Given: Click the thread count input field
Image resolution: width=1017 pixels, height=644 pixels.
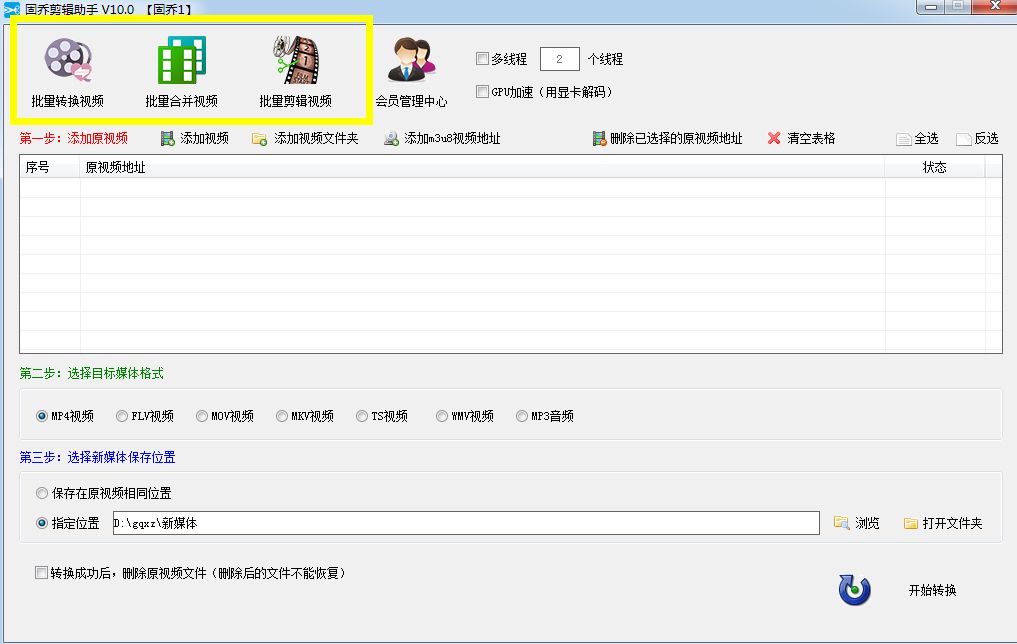Looking at the screenshot, I should (x=560, y=59).
